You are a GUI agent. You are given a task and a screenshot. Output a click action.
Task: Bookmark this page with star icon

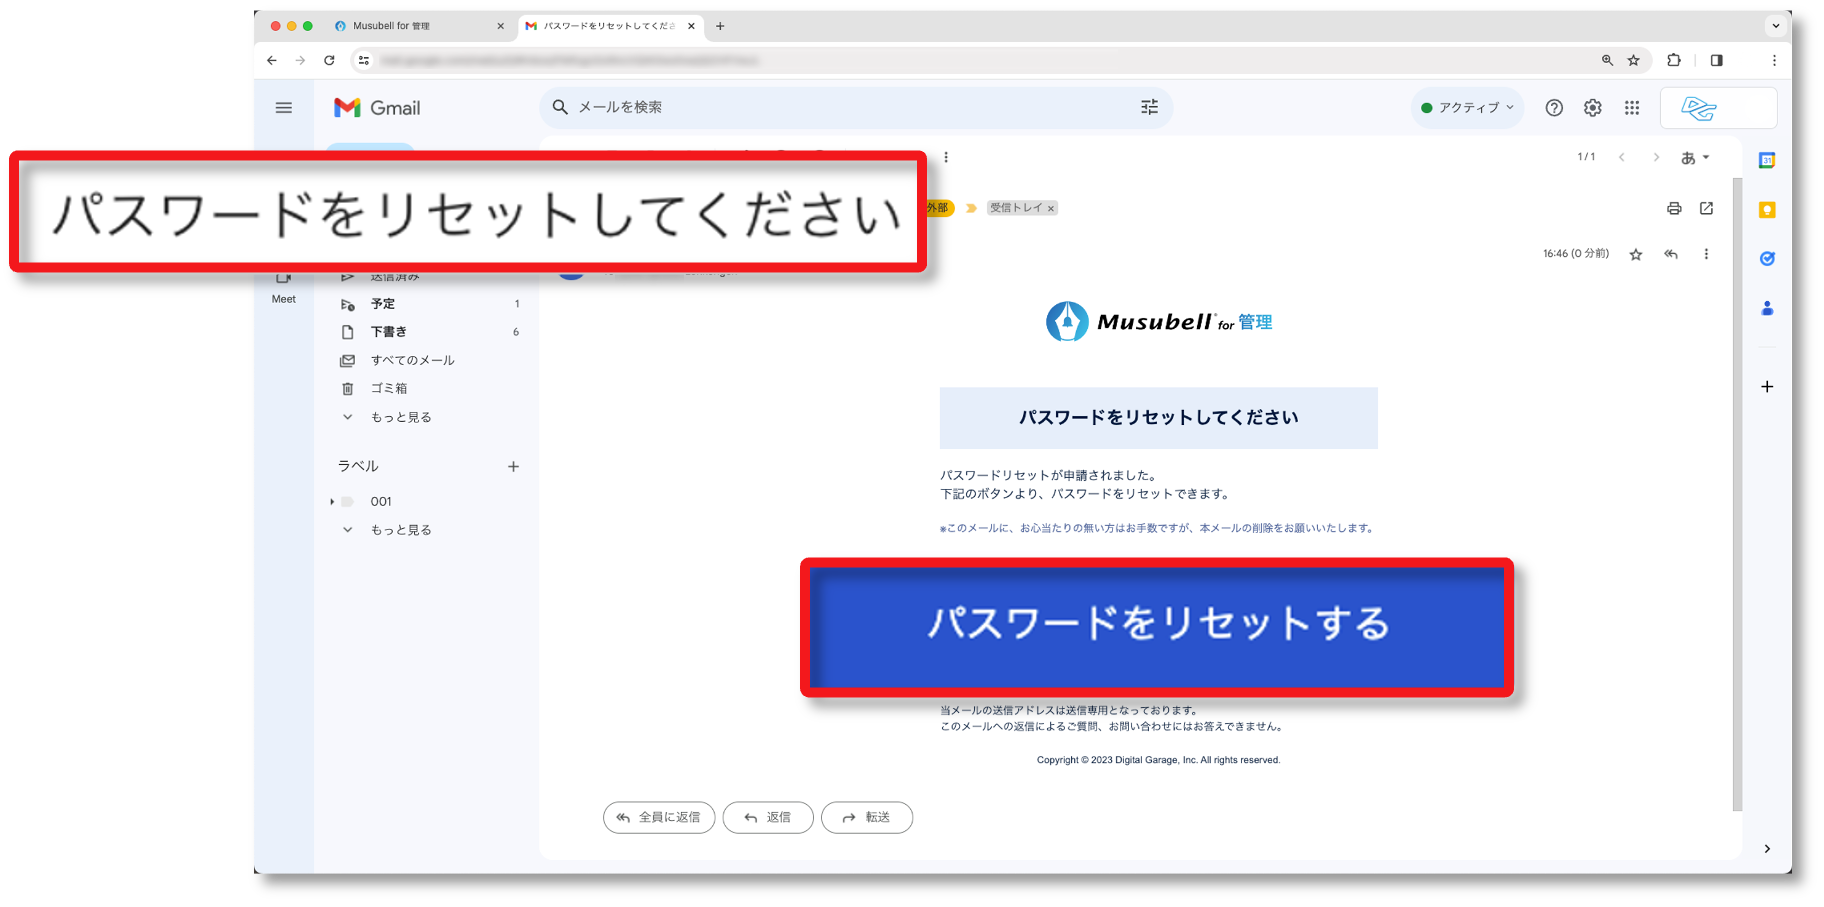tap(1633, 61)
